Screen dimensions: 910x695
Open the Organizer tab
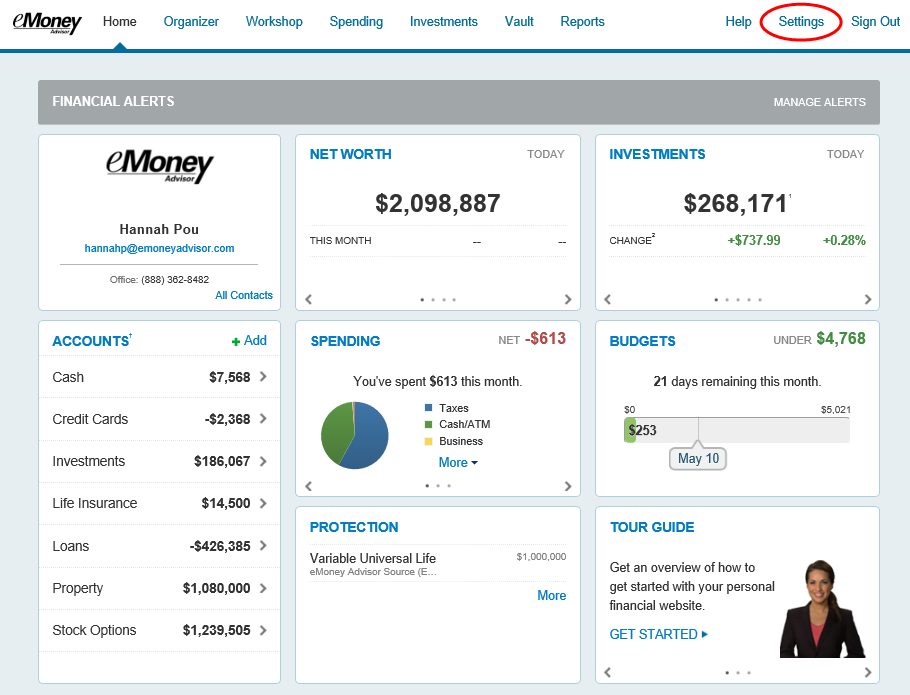coord(191,21)
